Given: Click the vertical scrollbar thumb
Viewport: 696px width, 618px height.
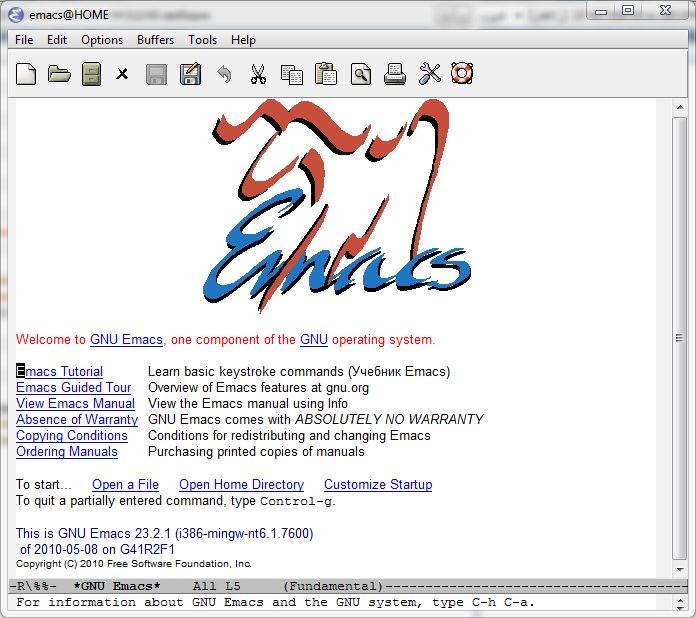Looking at the screenshot, I should pos(680,338).
